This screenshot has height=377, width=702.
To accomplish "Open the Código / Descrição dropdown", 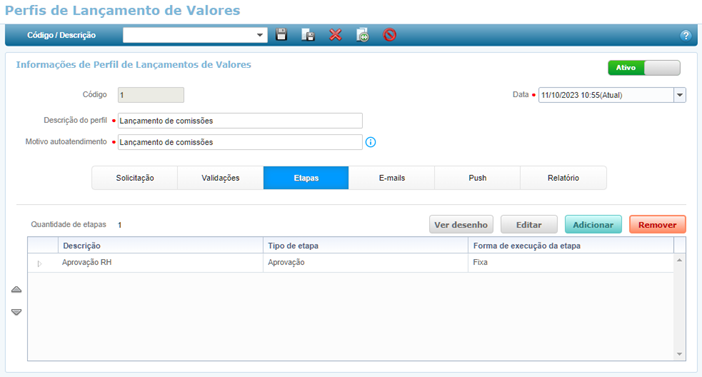I will (260, 35).
